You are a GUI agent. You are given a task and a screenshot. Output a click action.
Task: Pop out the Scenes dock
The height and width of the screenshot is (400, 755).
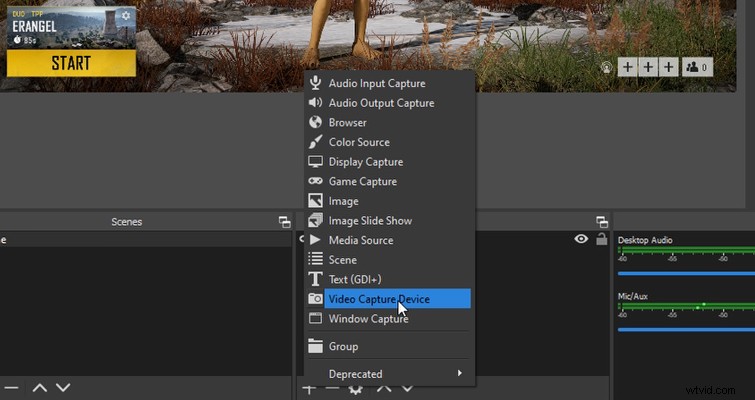coord(285,222)
